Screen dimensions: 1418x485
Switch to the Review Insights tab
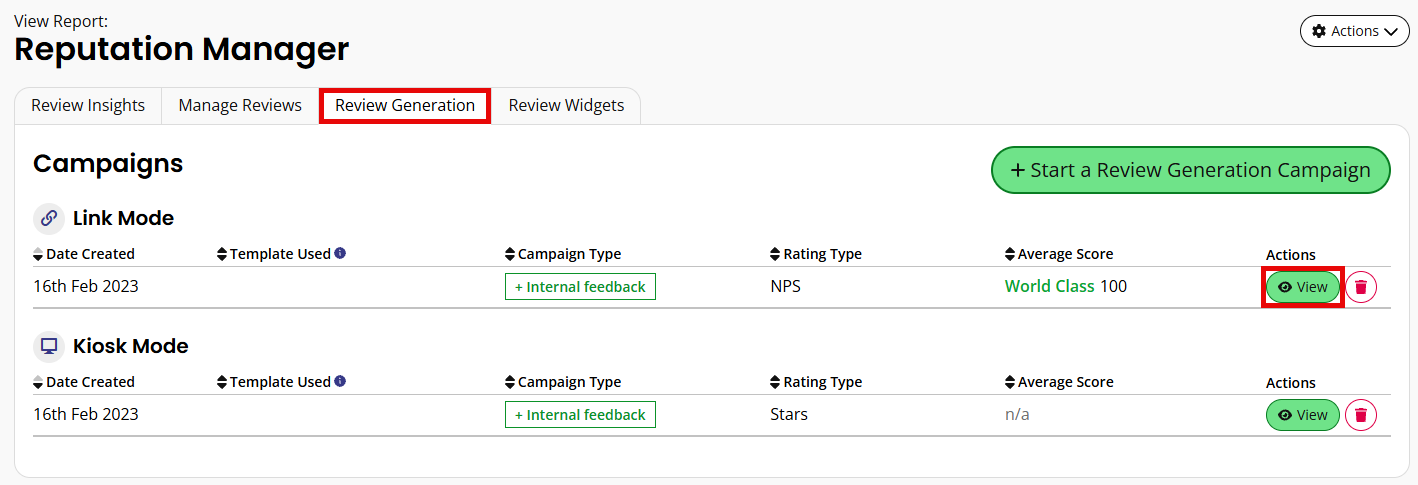pyautogui.click(x=88, y=105)
